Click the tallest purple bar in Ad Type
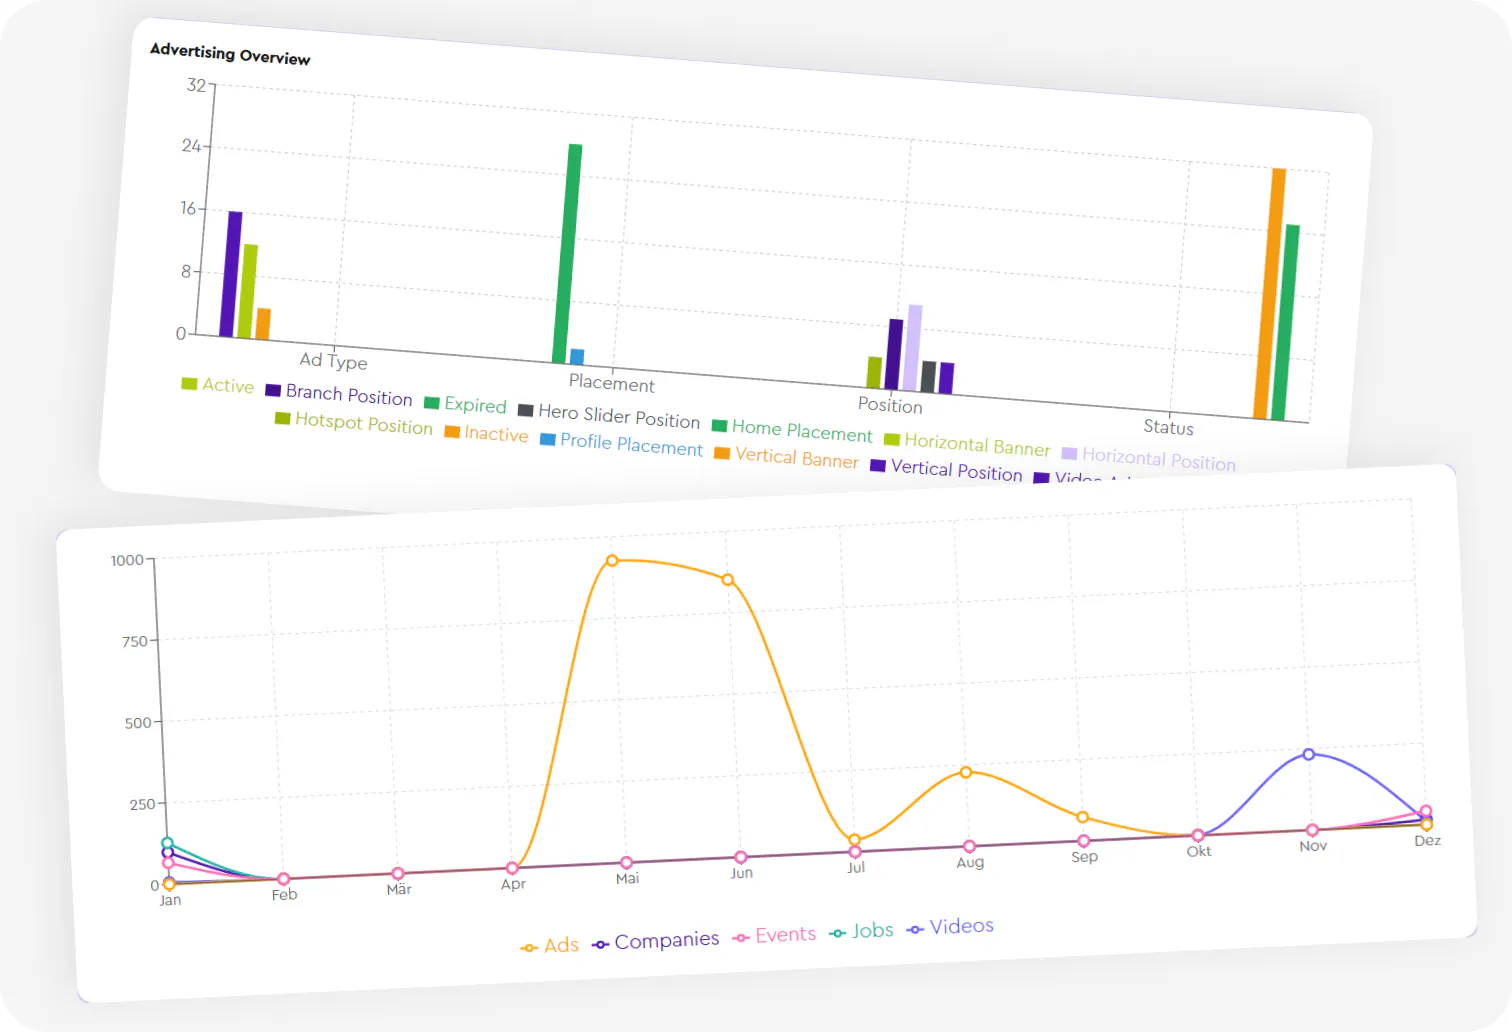The height and width of the screenshot is (1032, 1512). pos(231,274)
